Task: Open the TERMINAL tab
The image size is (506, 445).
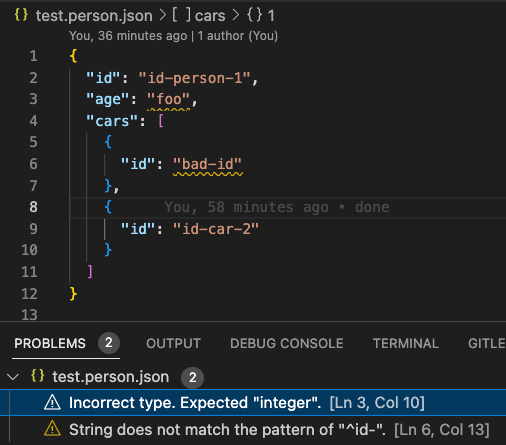Action: (406, 343)
